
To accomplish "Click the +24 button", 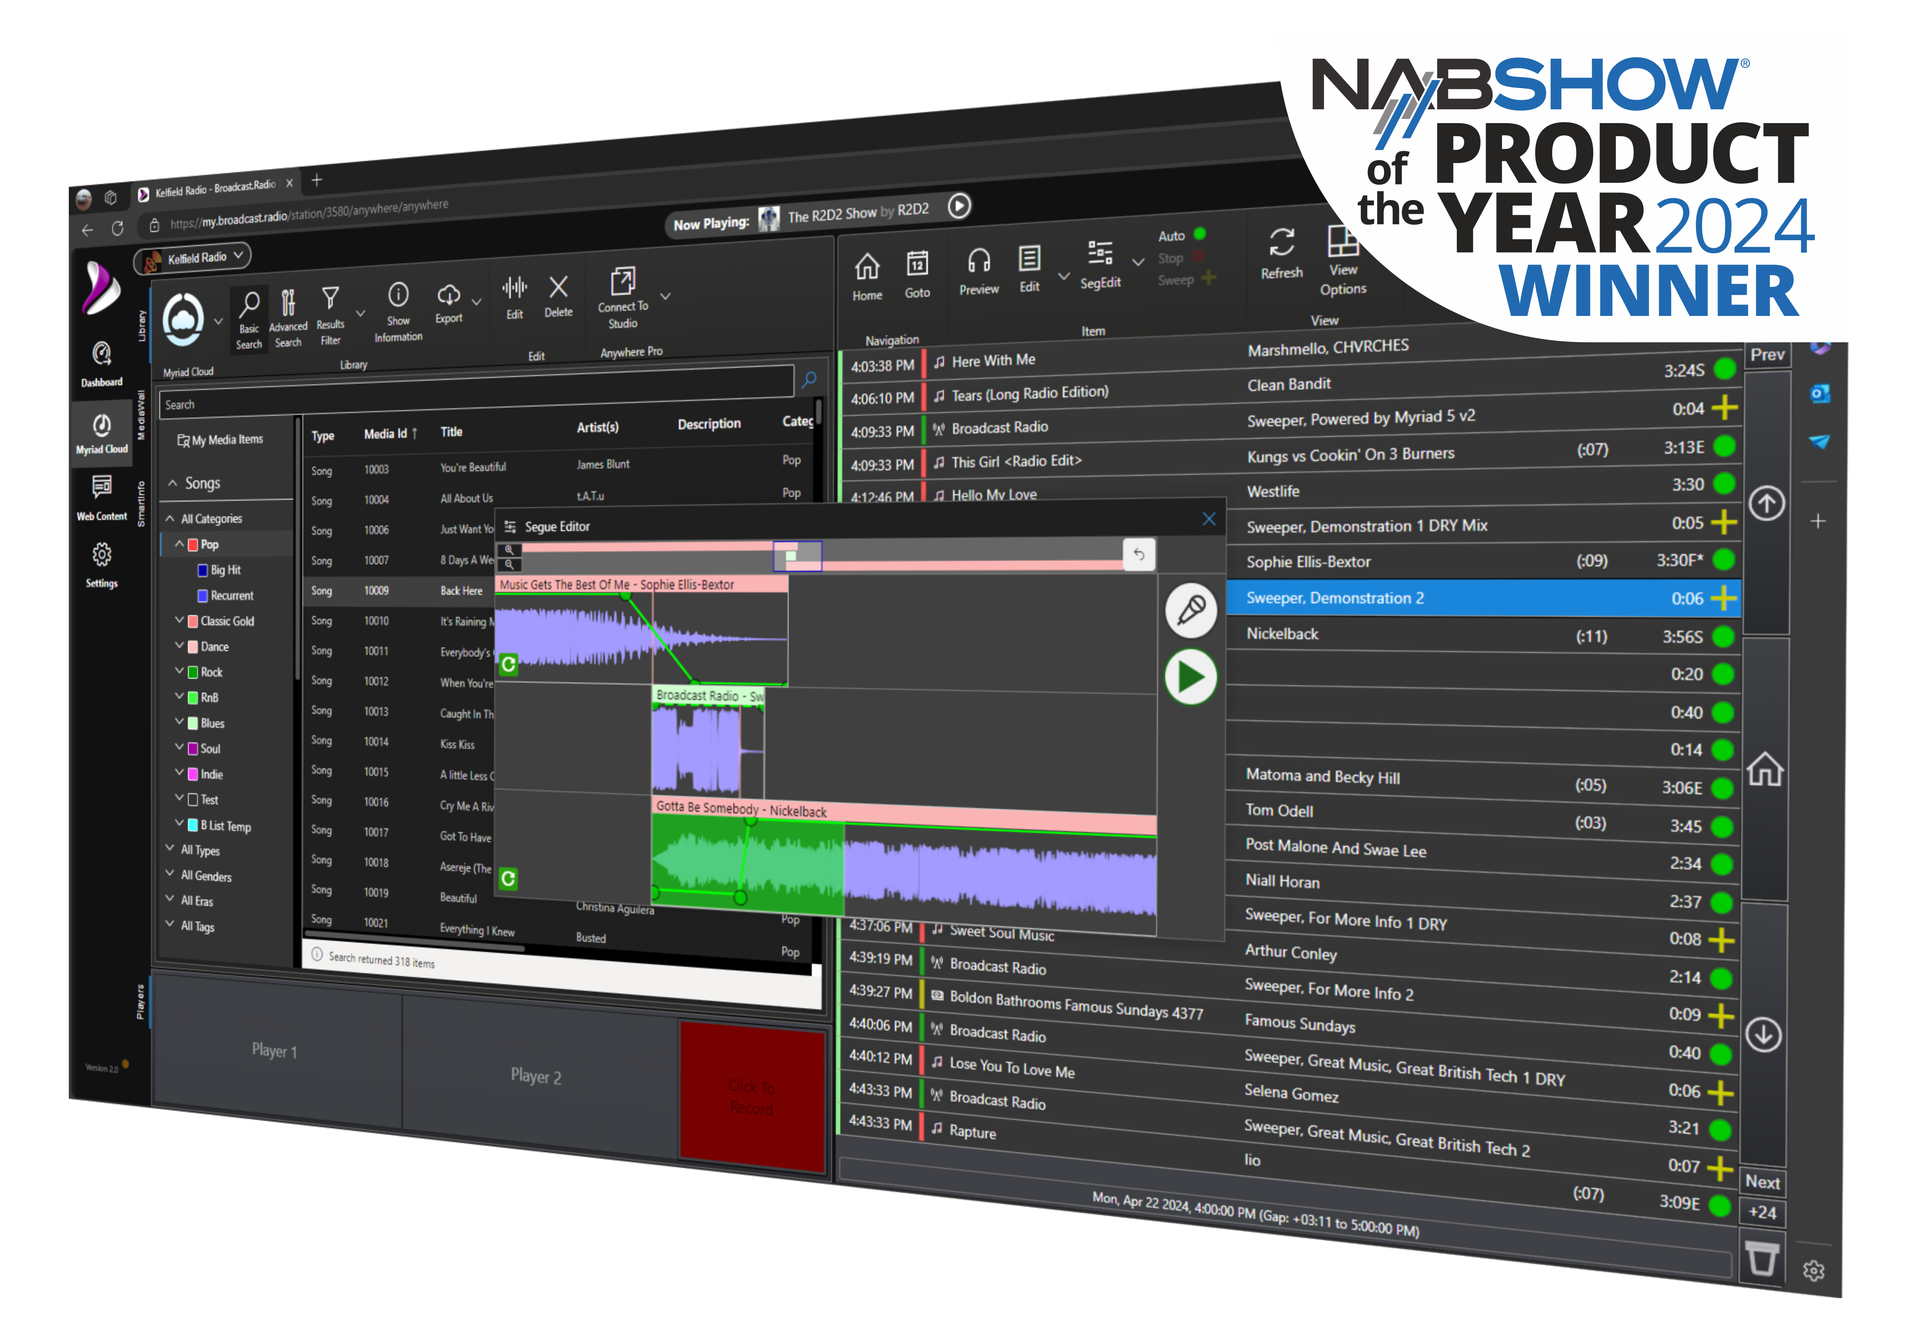I will (x=1762, y=1212).
